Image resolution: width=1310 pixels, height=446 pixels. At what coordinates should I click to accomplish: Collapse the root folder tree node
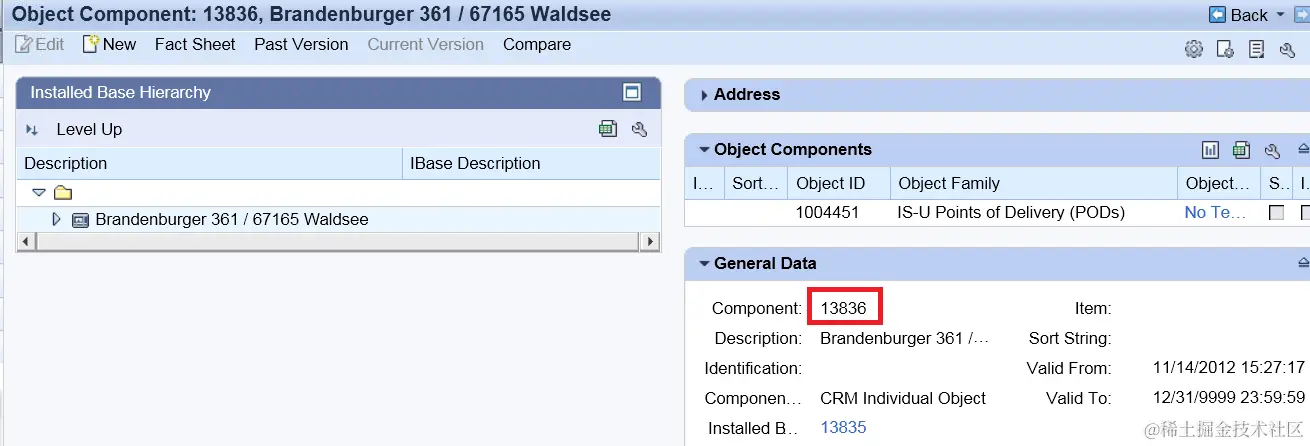pyautogui.click(x=39, y=192)
